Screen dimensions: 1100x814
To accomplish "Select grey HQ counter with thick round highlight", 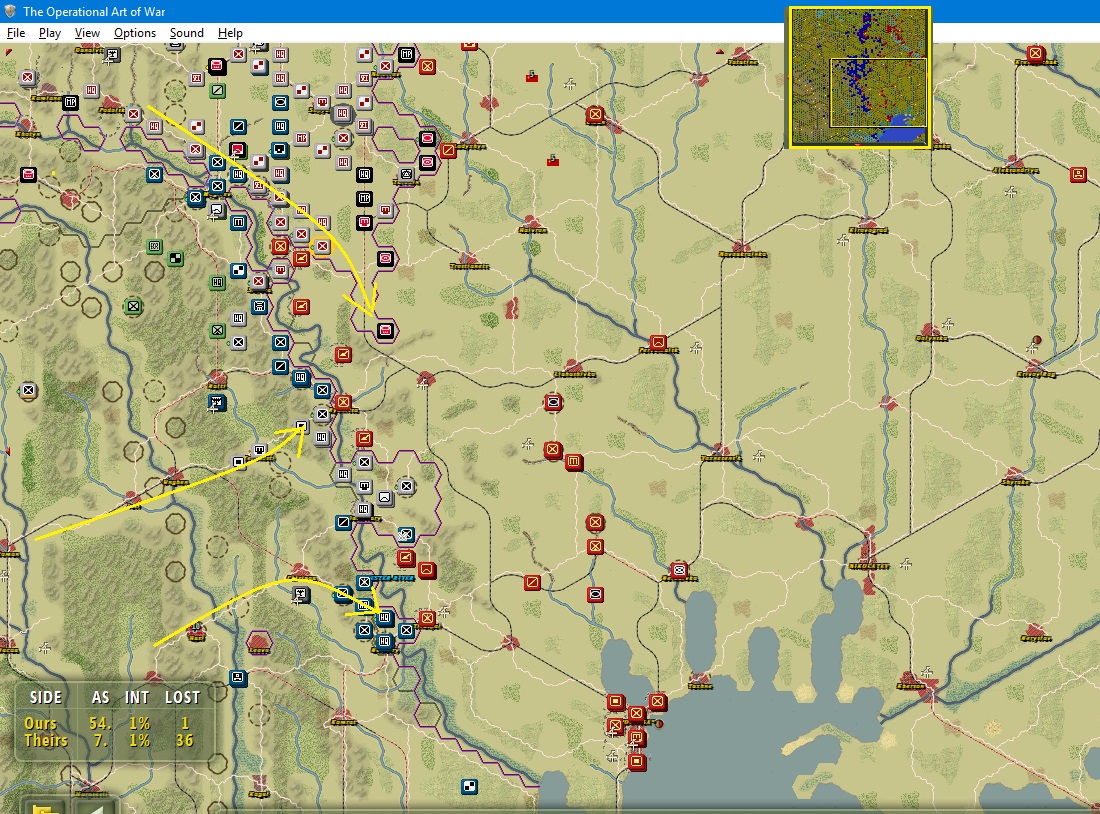I will point(342,114).
